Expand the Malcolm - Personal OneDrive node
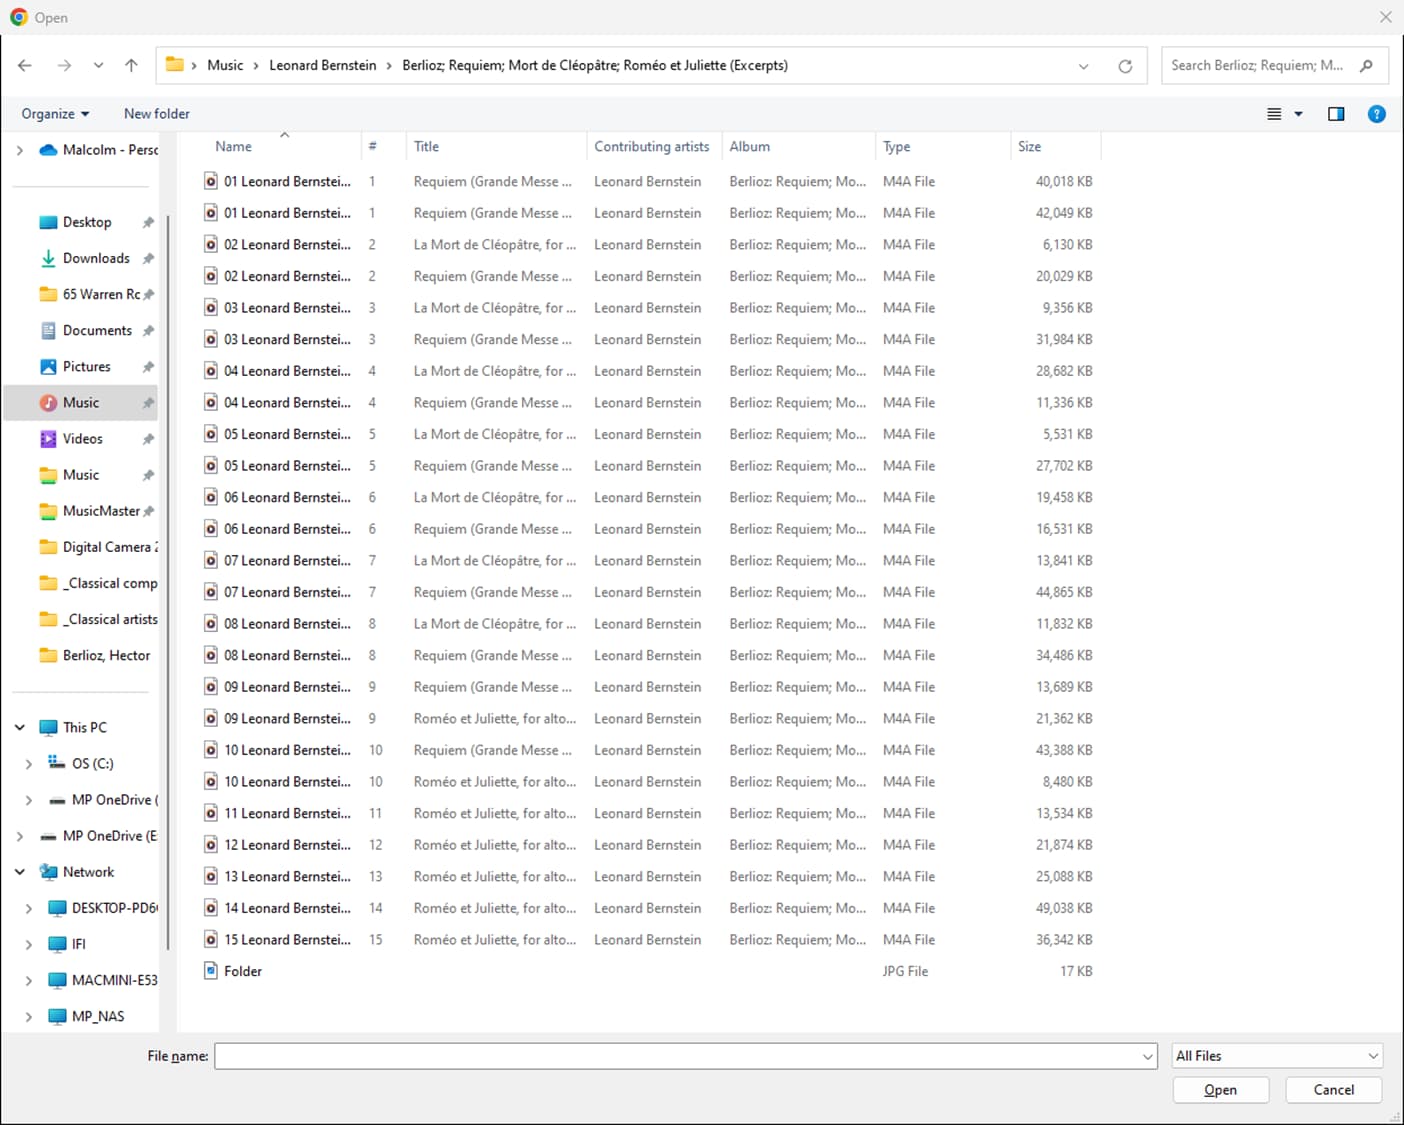Viewport: 1404px width, 1125px height. pos(20,150)
